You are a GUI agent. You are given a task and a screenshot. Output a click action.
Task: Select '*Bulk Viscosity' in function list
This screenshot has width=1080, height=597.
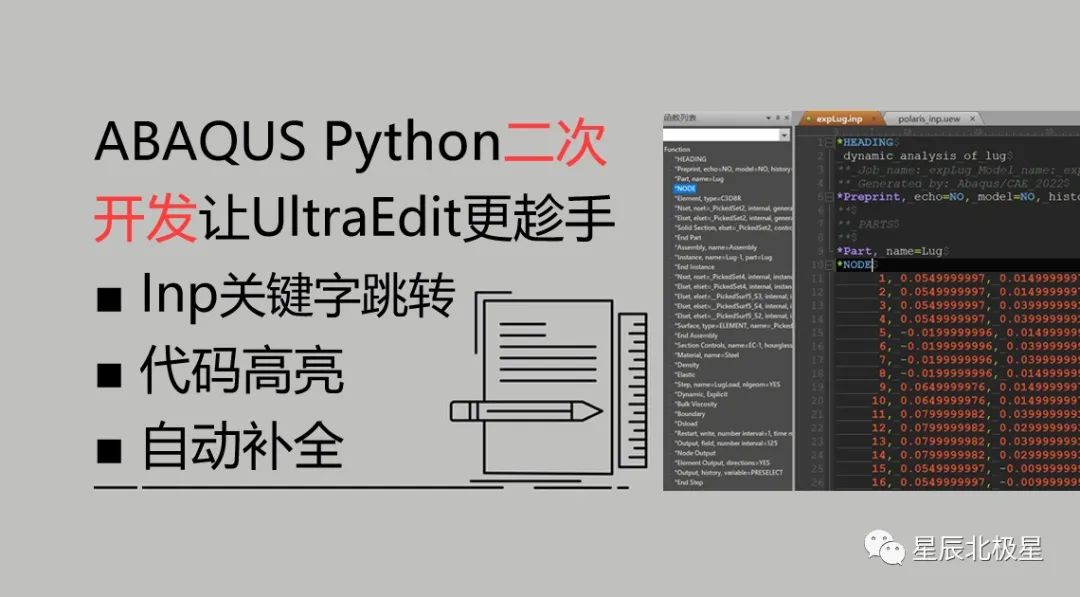pos(696,404)
